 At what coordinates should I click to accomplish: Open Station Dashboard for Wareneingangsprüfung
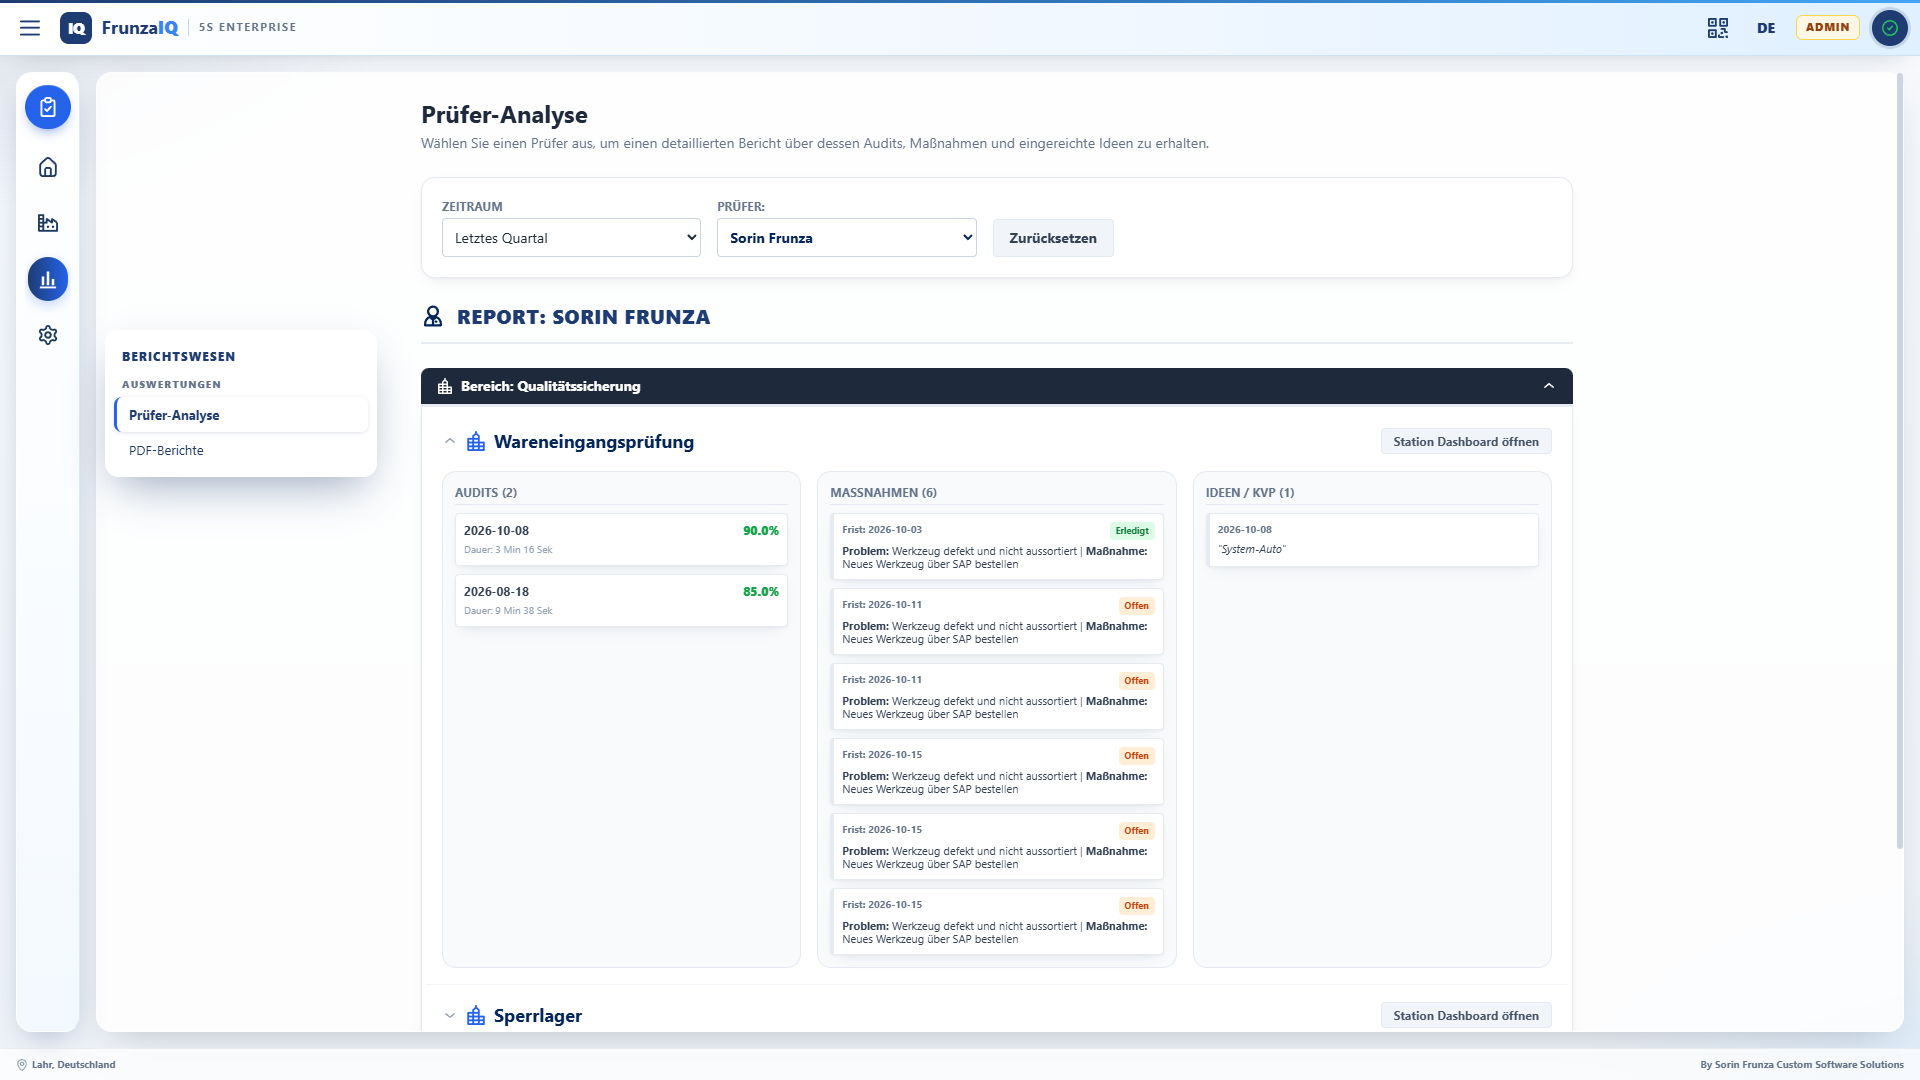pos(1466,441)
